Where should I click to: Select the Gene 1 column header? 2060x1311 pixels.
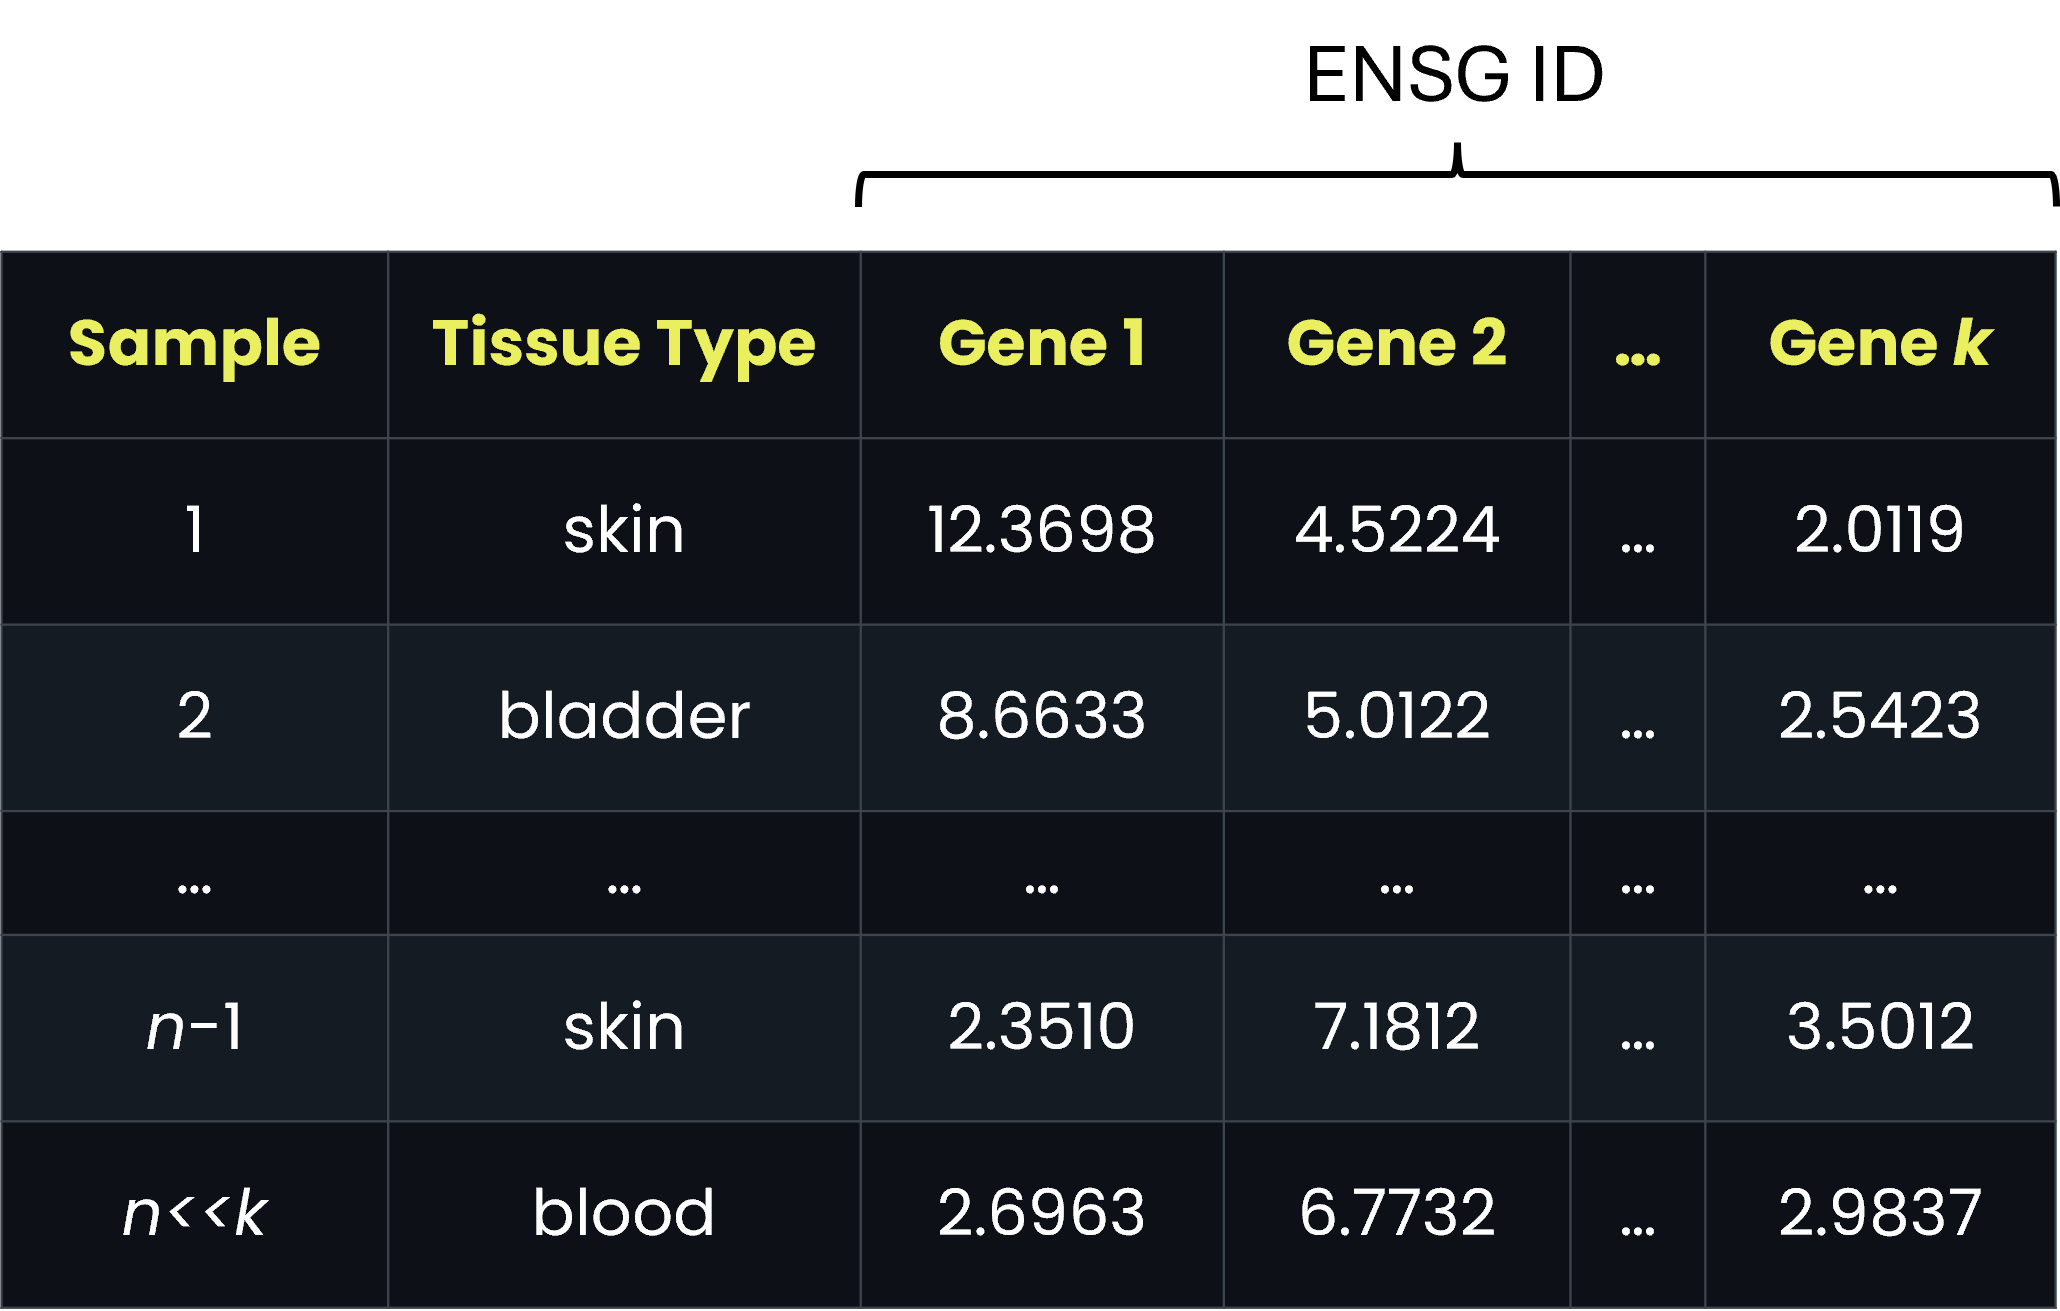[x=1042, y=345]
